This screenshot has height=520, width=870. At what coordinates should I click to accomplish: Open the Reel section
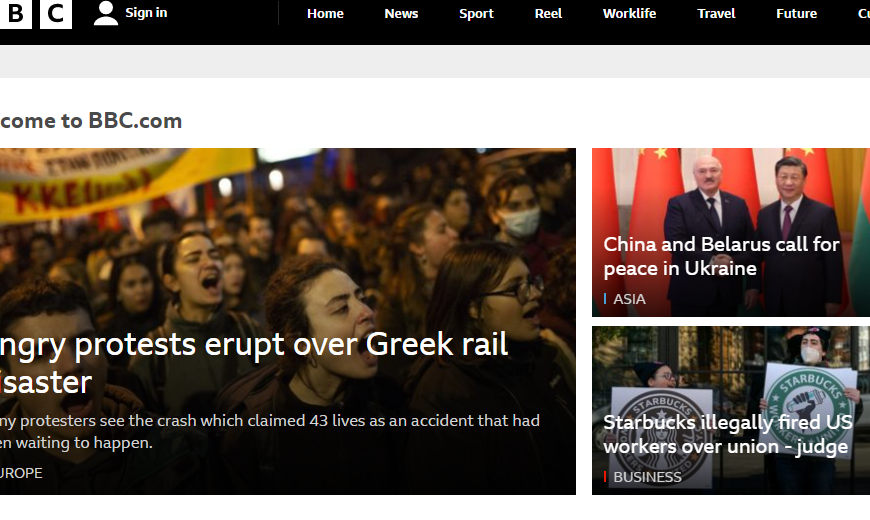[548, 13]
